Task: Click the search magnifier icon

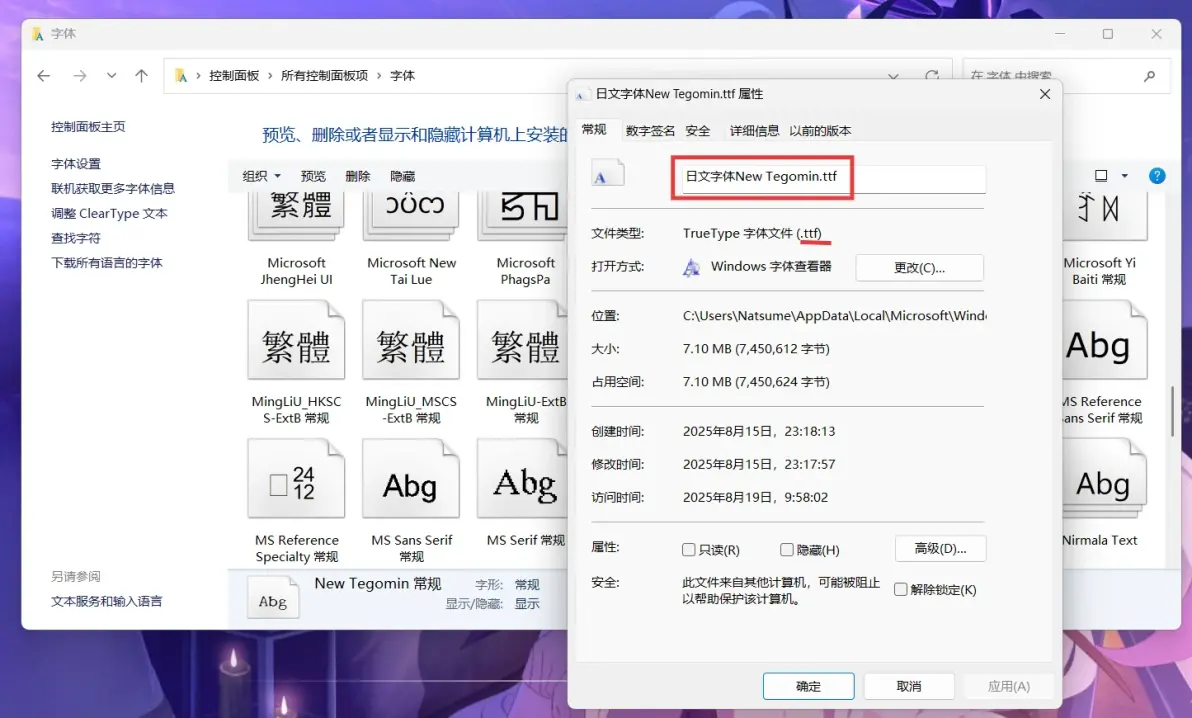Action: click(1149, 75)
